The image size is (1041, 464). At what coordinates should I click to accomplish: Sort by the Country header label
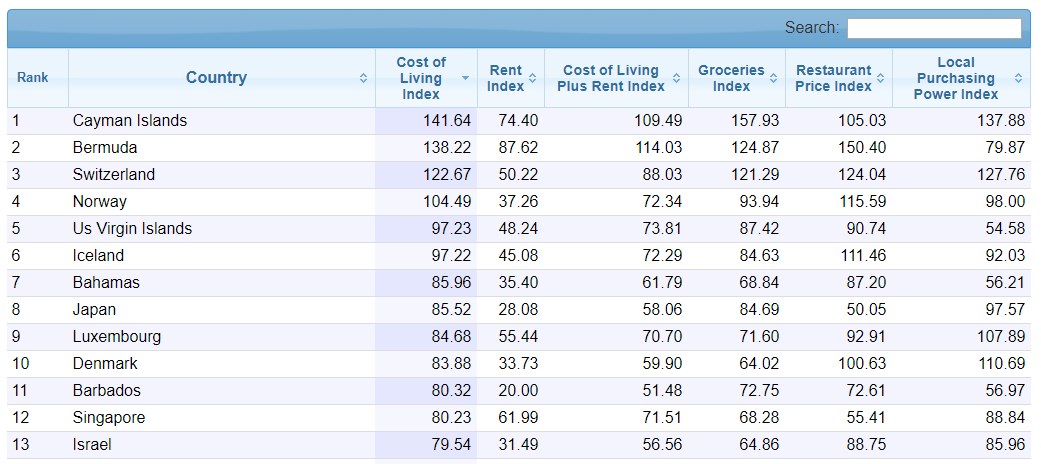pos(216,78)
